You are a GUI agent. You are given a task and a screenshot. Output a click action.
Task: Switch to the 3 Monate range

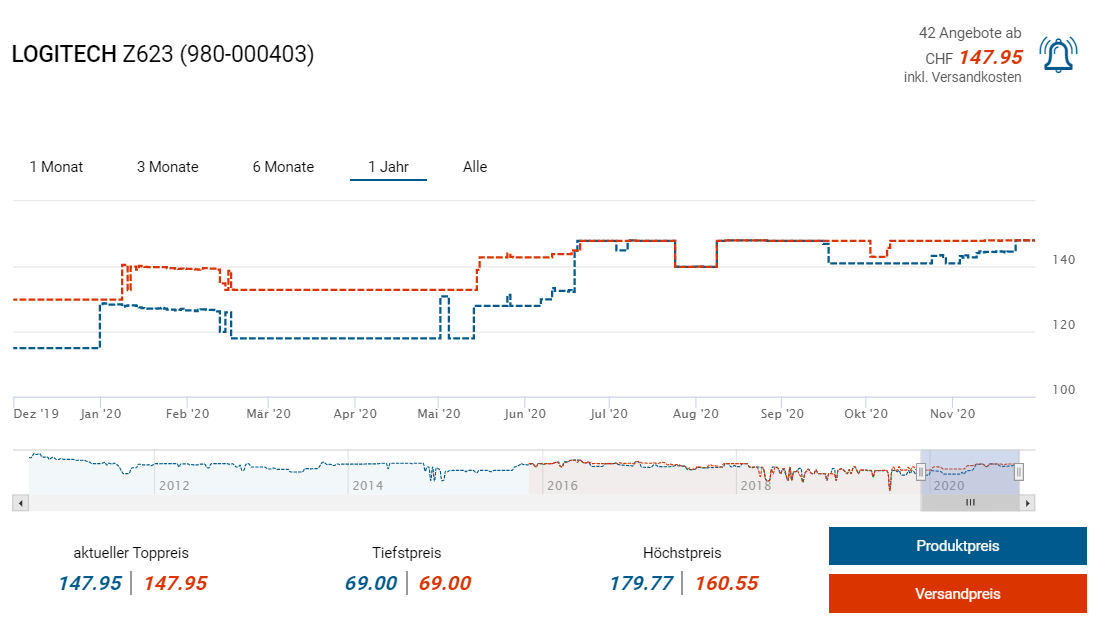point(167,167)
